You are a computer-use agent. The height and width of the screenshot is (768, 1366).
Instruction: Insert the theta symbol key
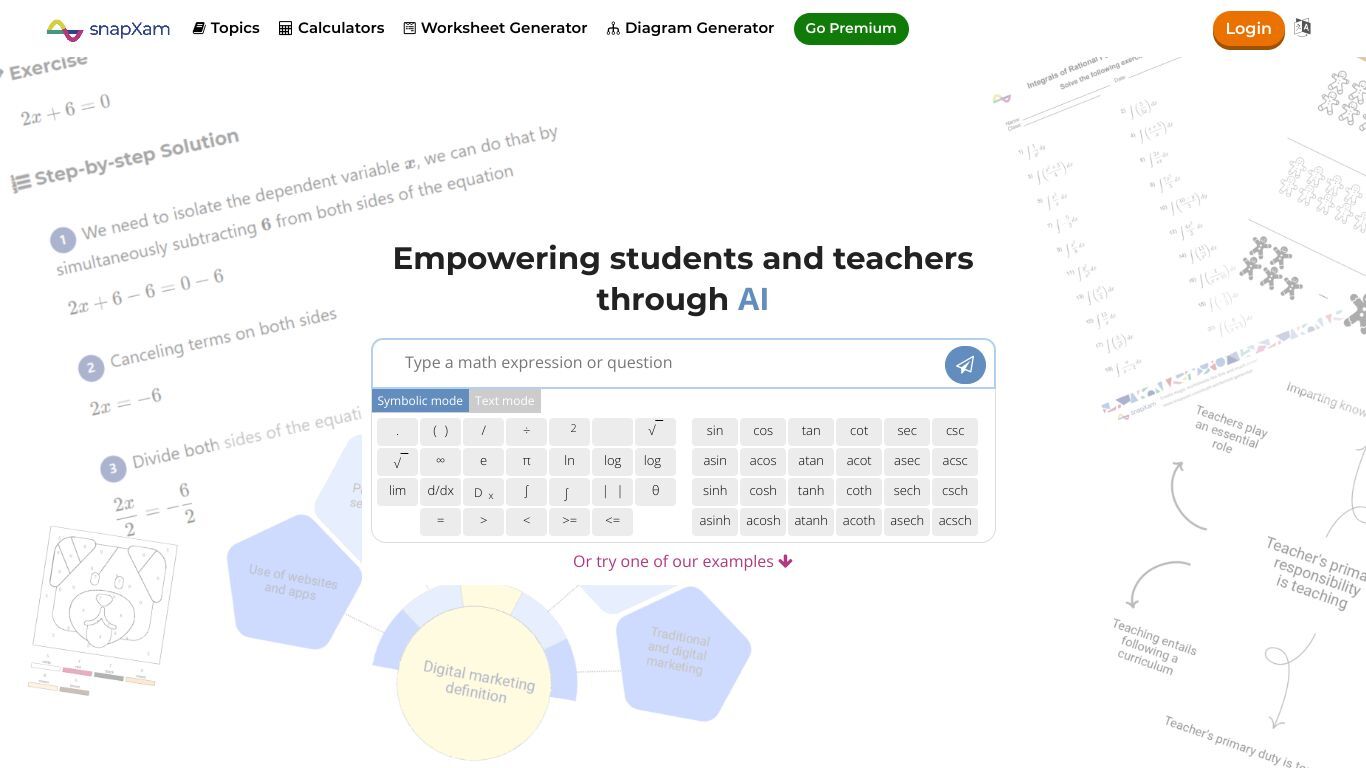point(655,491)
